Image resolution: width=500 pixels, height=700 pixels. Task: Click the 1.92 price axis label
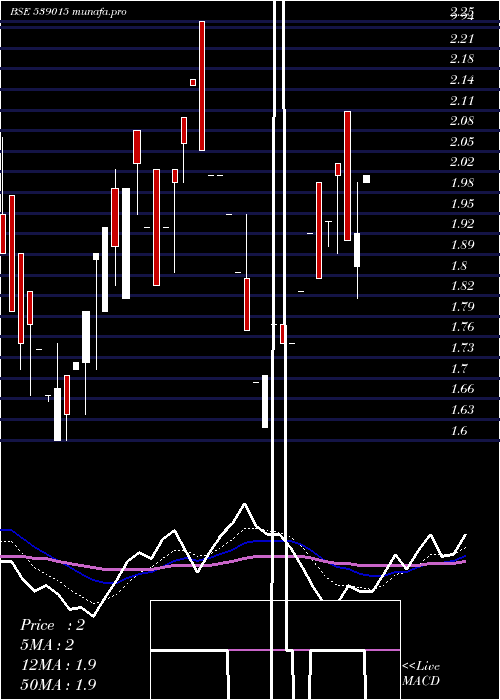pyautogui.click(x=462, y=224)
